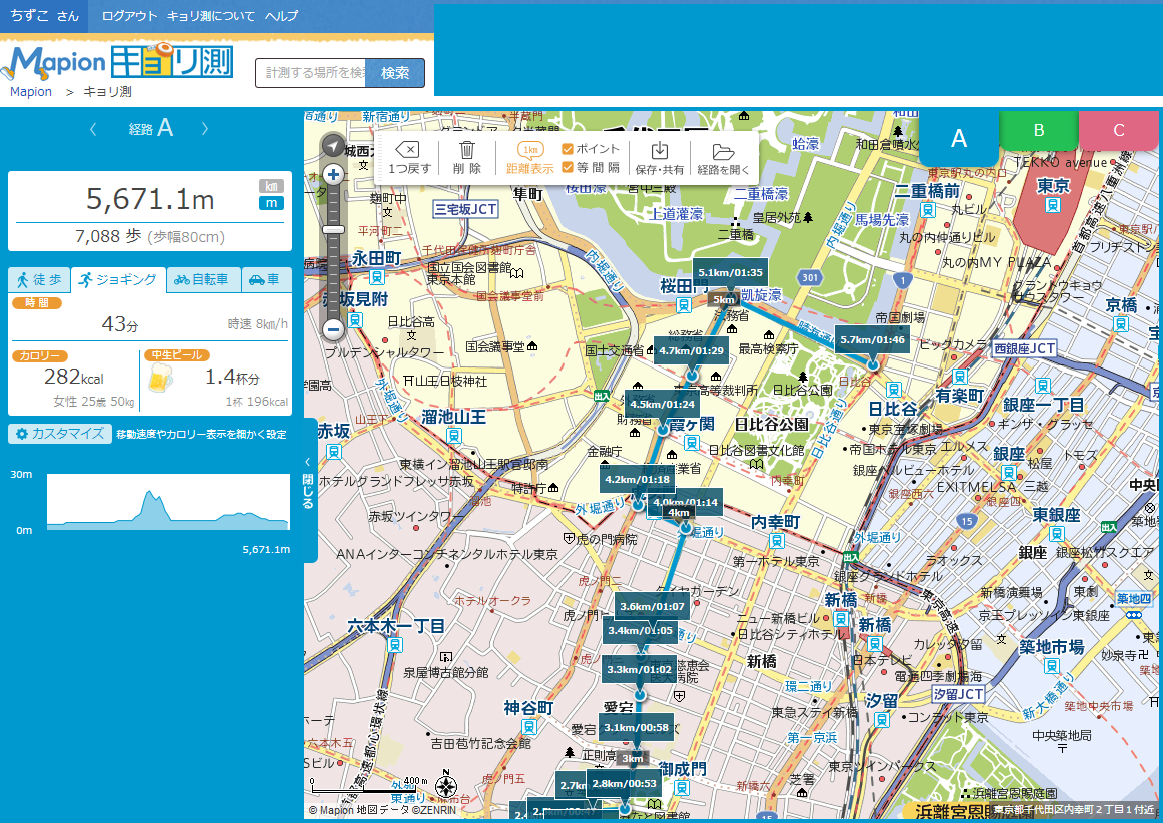The width and height of the screenshot is (1163, 823).
Task: Open route folder (経路を開く) icon
Action: 723,151
